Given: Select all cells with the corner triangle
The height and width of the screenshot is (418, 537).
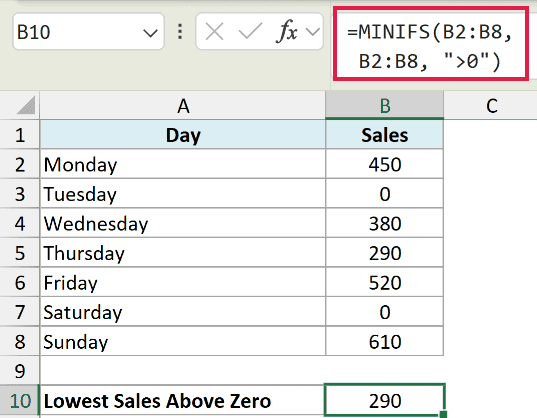Looking at the screenshot, I should pyautogui.click(x=26, y=105).
